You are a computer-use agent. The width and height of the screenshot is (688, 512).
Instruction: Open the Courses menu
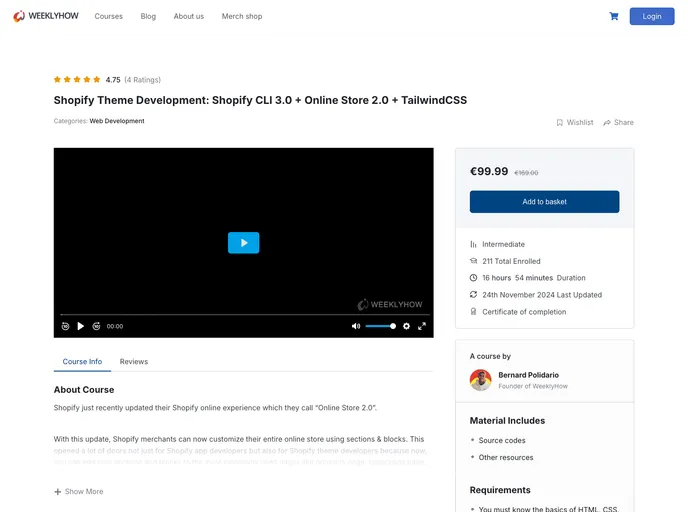pos(108,16)
